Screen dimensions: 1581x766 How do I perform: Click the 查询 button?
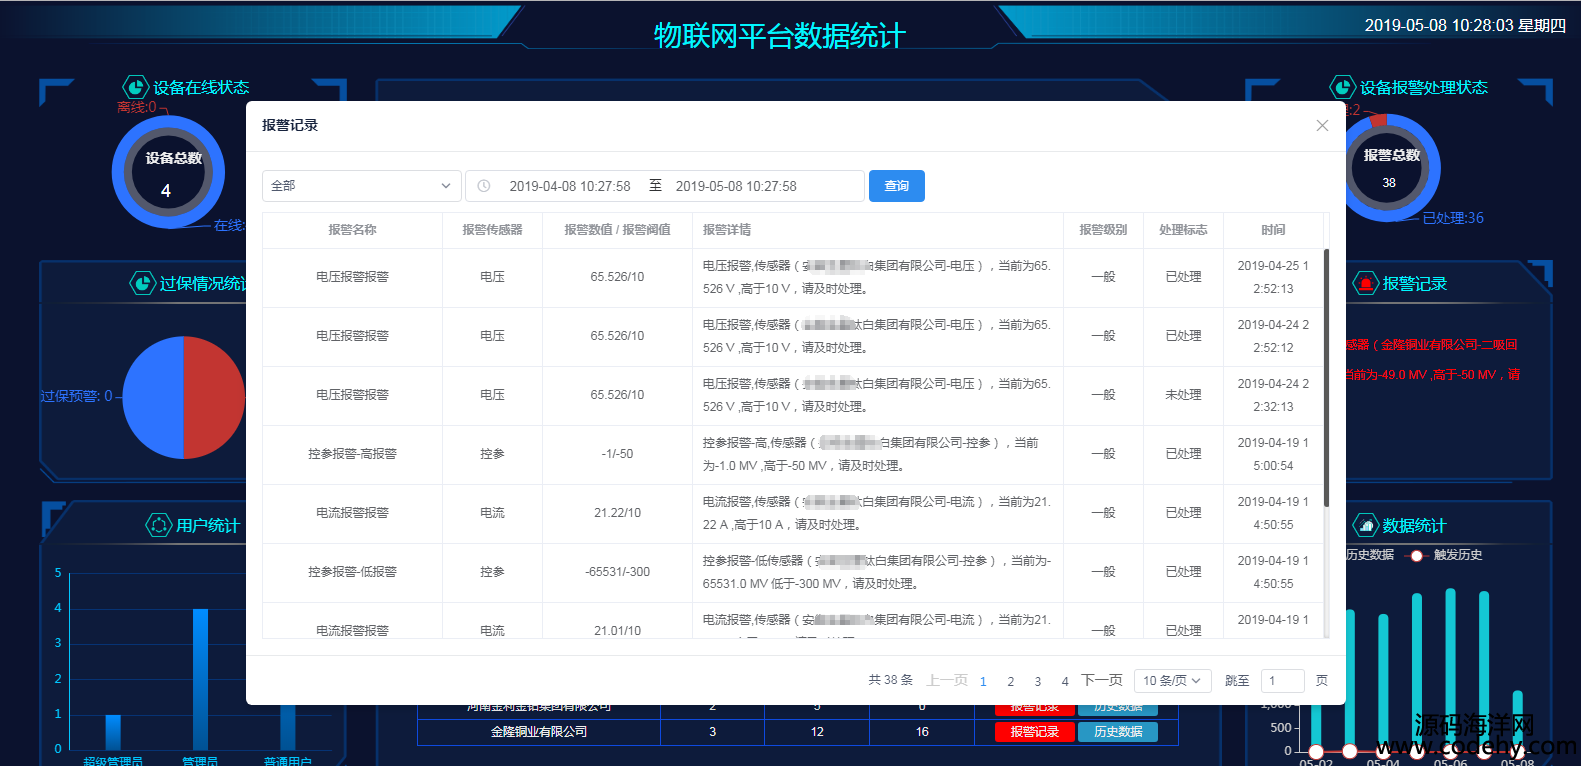click(x=897, y=186)
